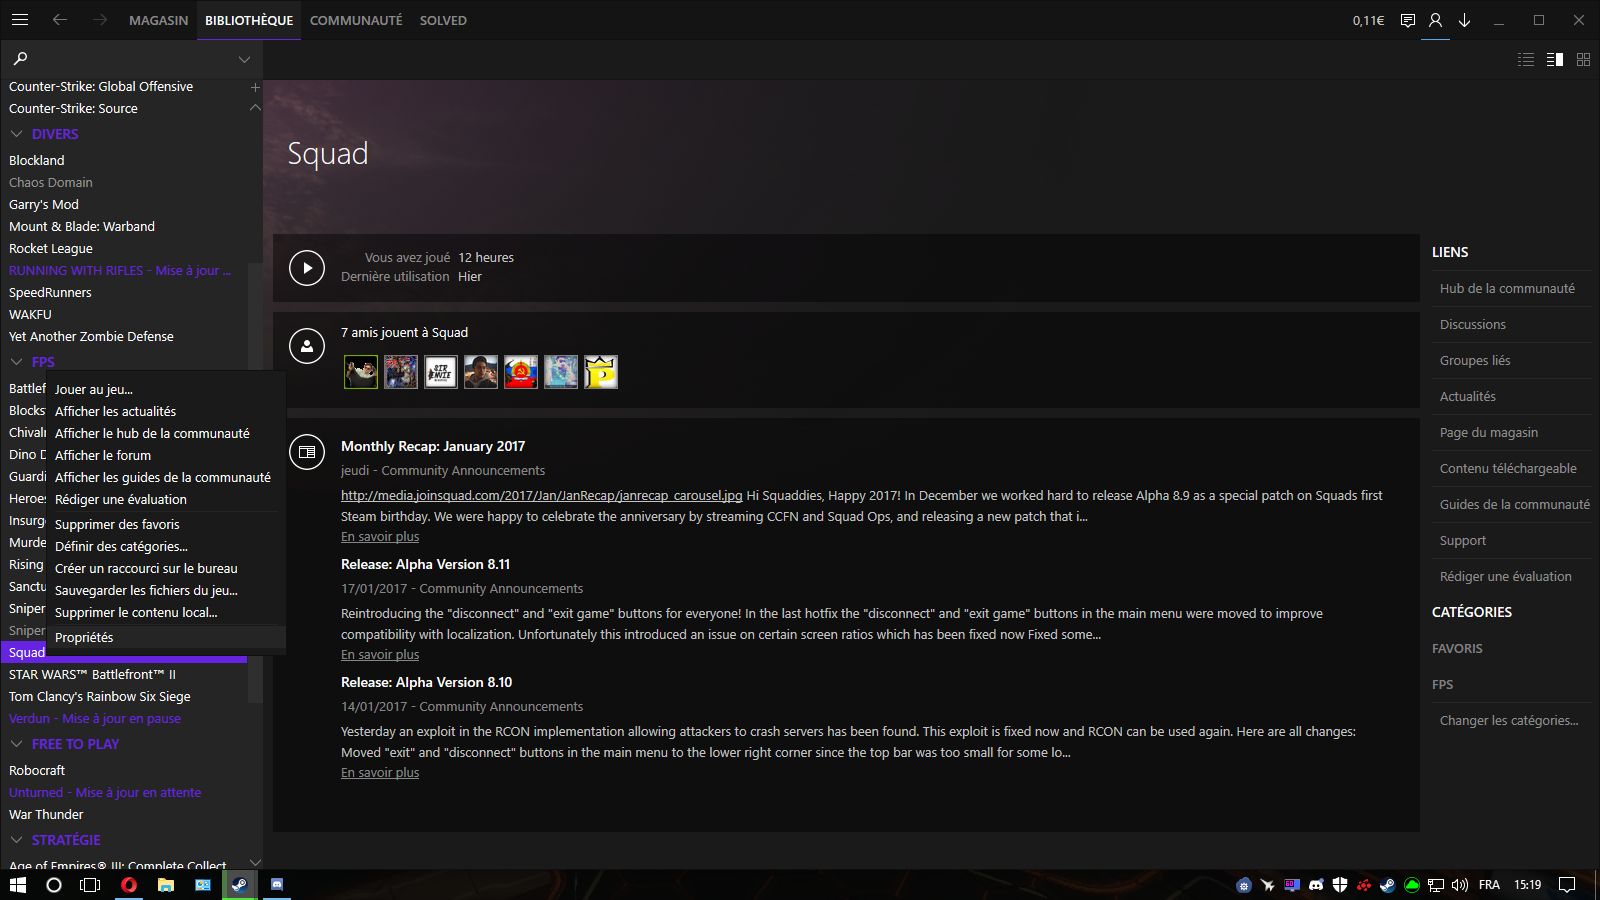The image size is (1600, 900).
Task: Open the hamburger main menu
Action: (20, 20)
